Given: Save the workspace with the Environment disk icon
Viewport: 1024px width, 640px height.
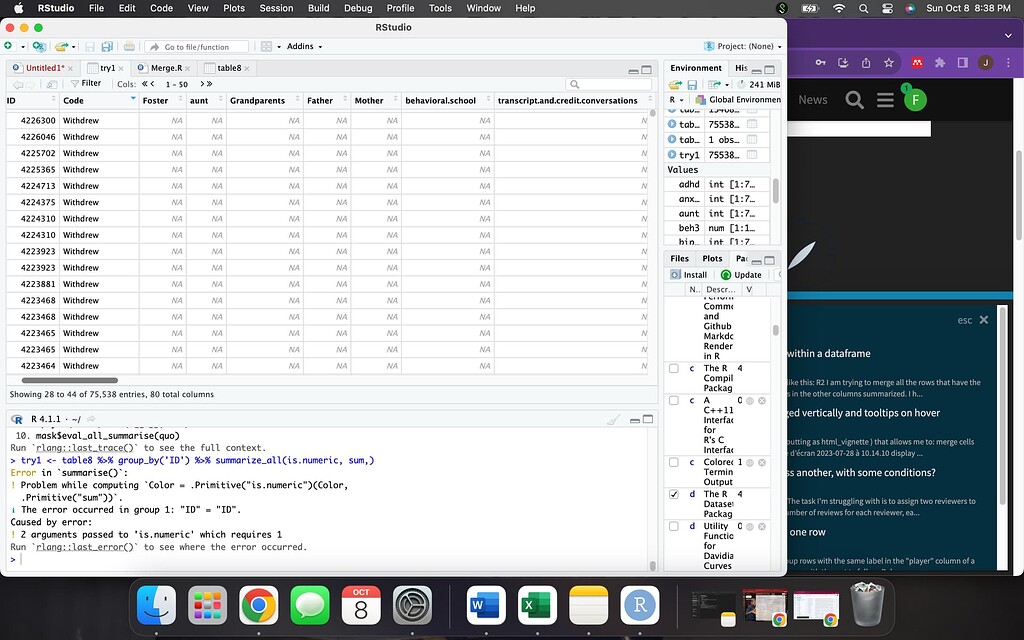Looking at the screenshot, I should pos(692,84).
